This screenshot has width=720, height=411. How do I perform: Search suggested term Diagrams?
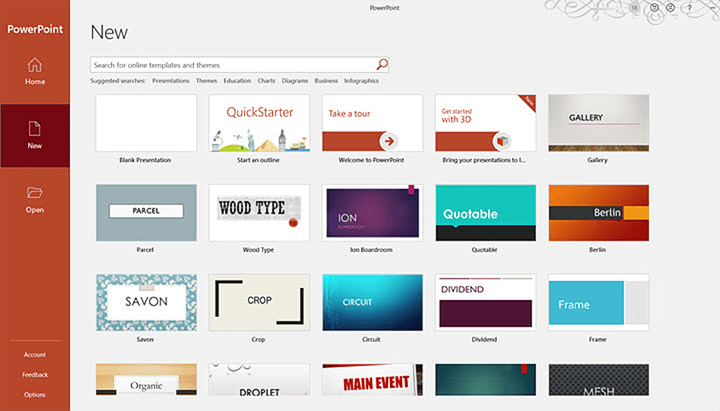[295, 81]
